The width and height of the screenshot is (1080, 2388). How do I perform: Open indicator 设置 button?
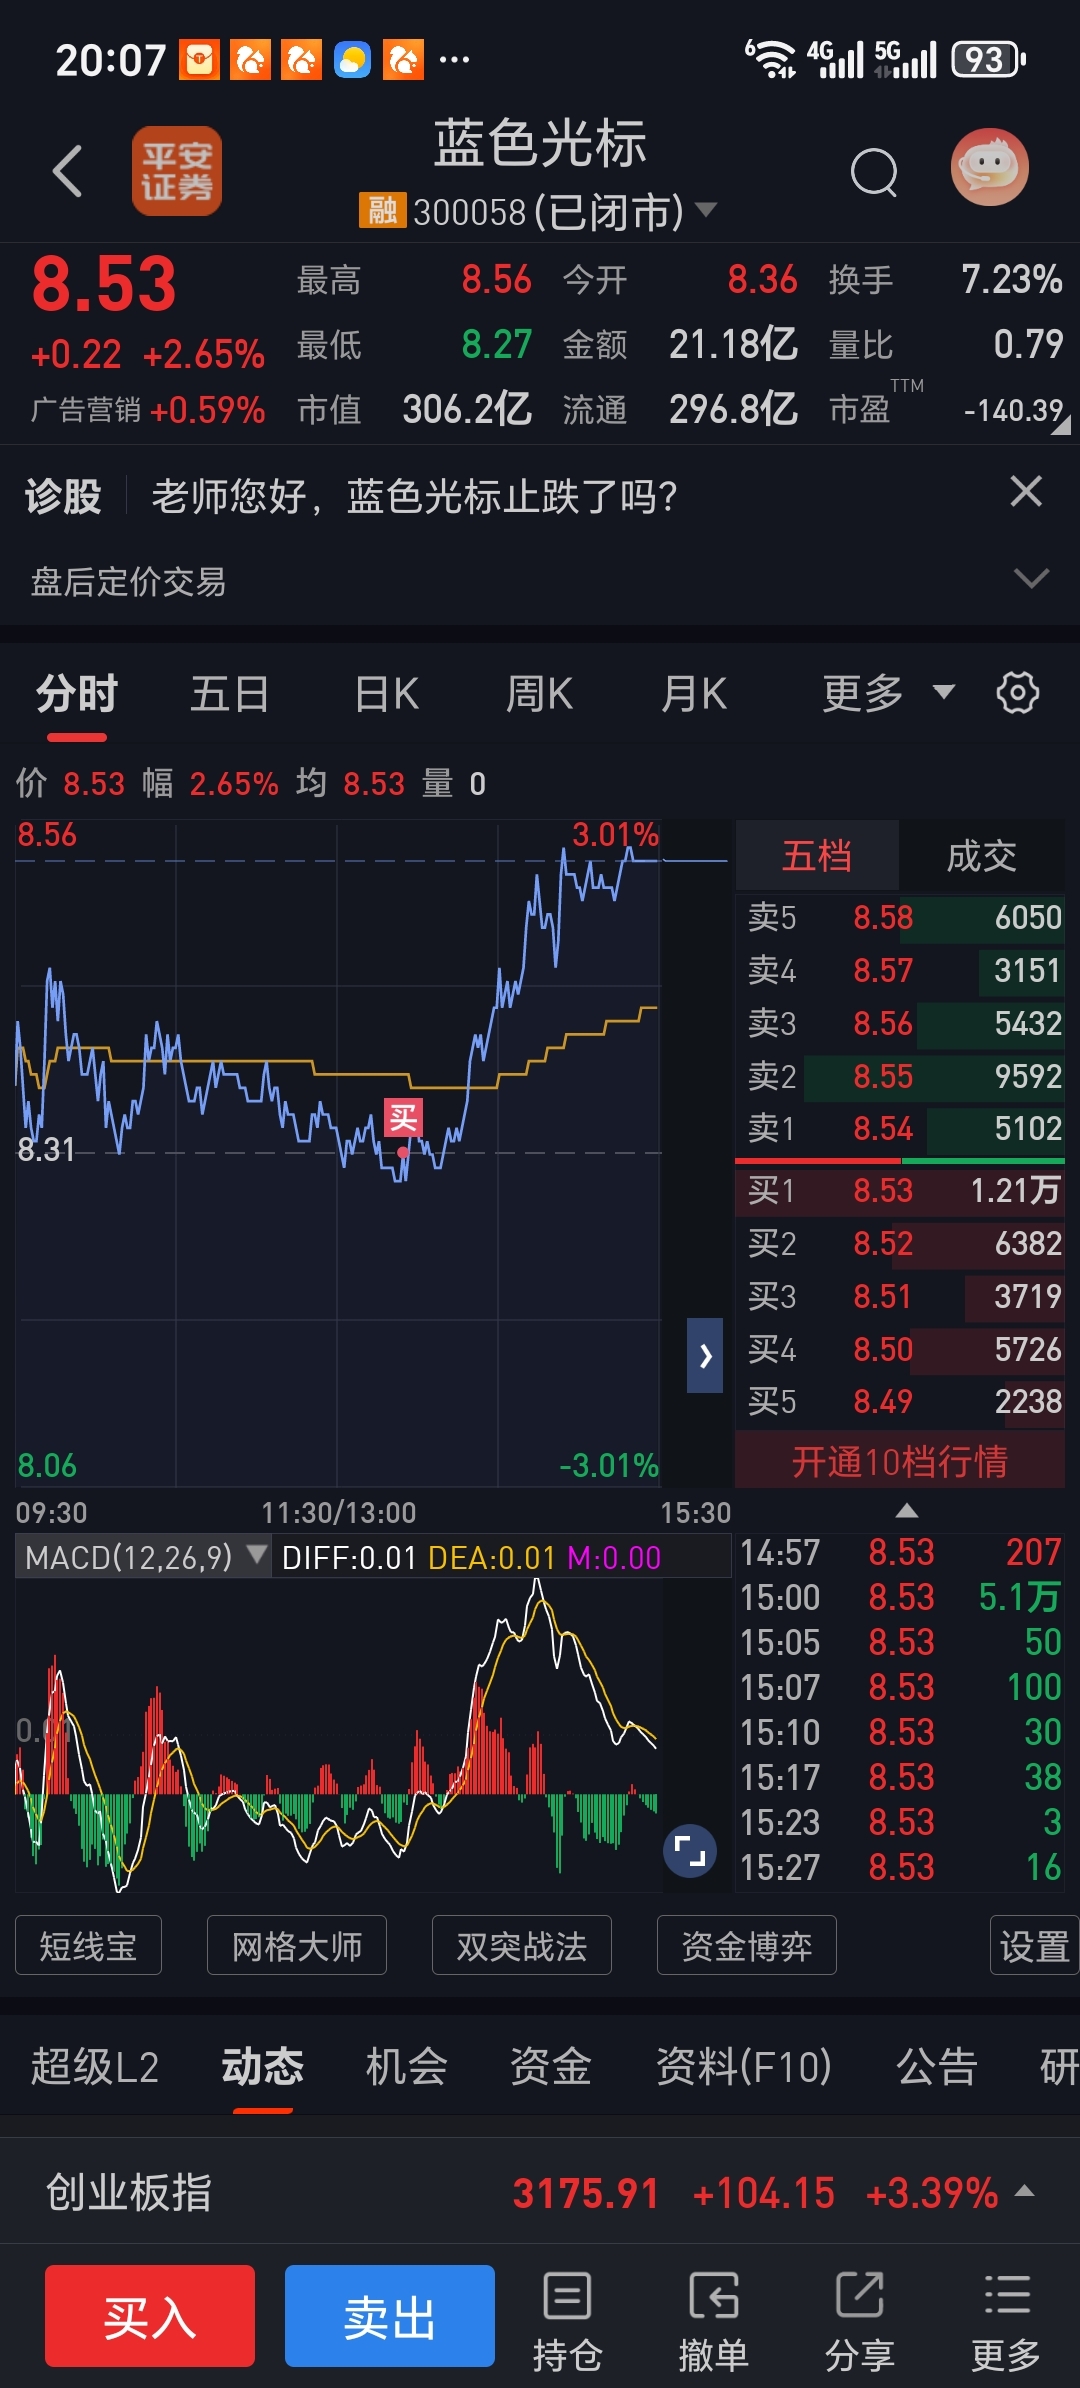click(1034, 1945)
